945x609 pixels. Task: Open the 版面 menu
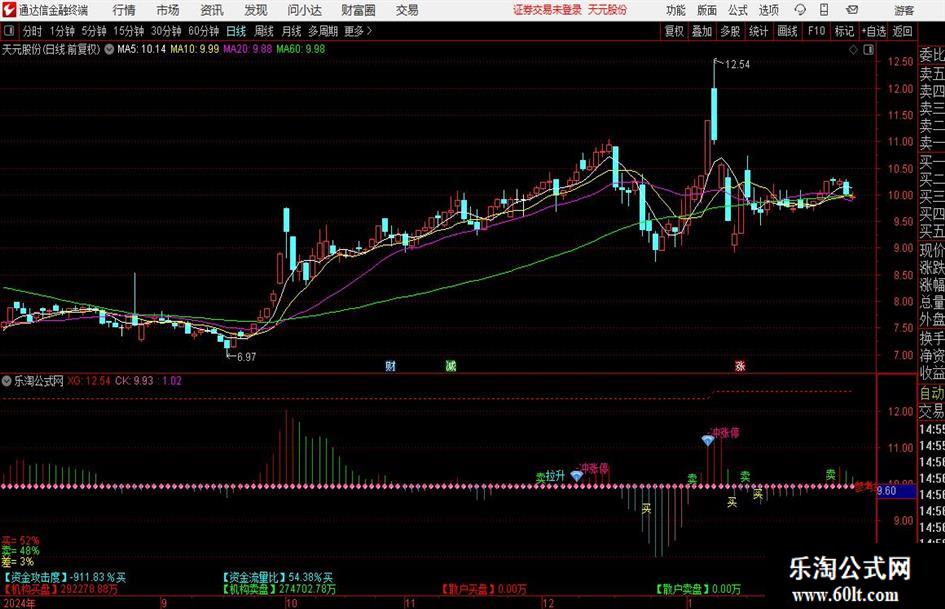coord(706,10)
